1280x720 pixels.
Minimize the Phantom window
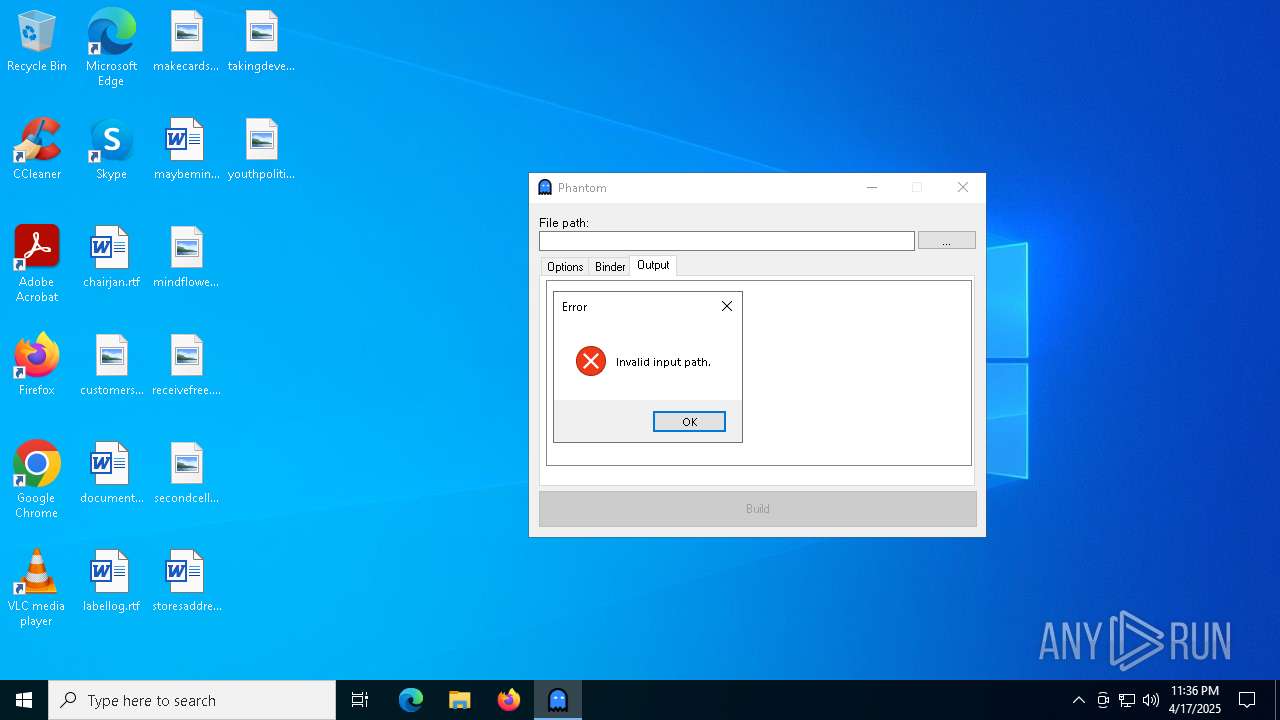pos(872,188)
